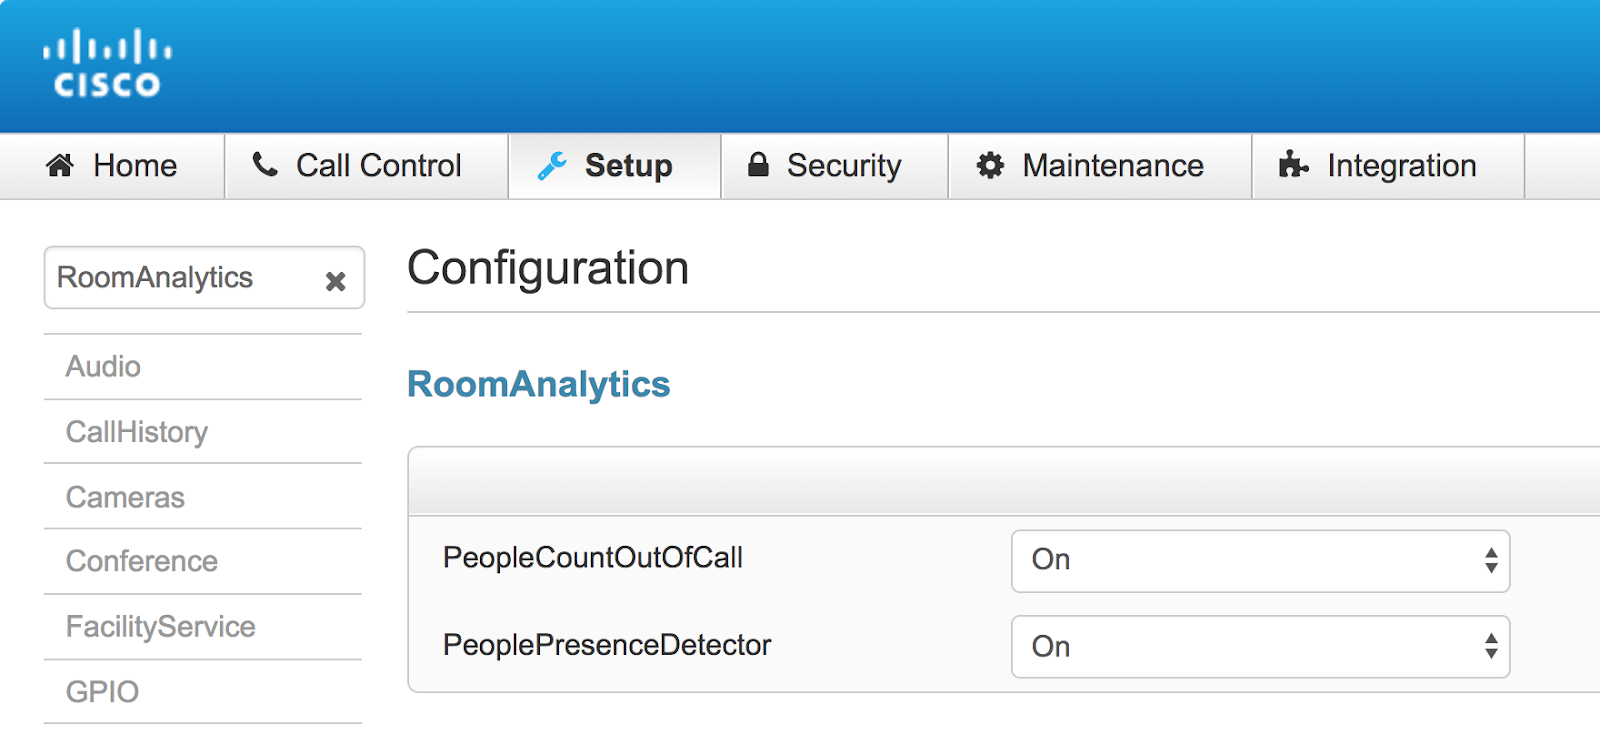Click the Integration puzzle piece icon
The width and height of the screenshot is (1600, 735).
click(x=1293, y=164)
